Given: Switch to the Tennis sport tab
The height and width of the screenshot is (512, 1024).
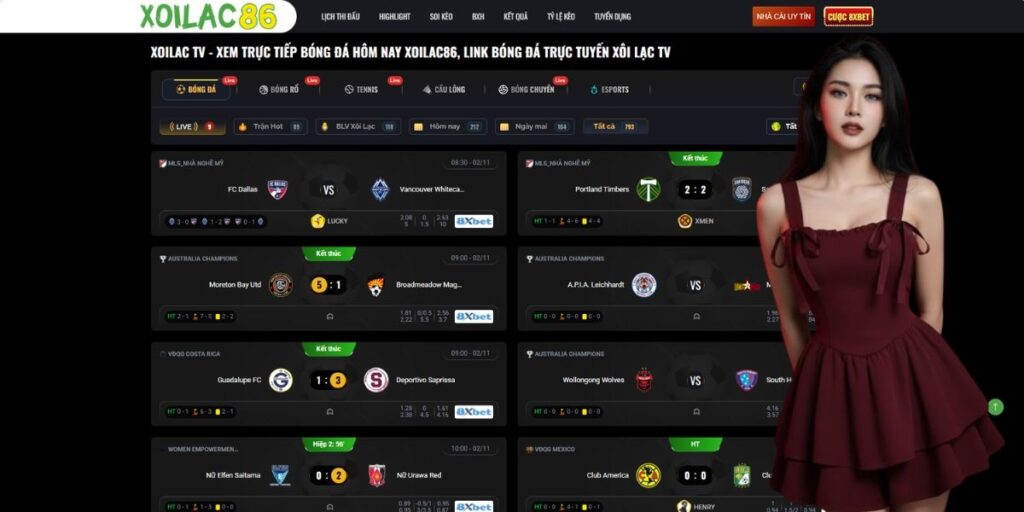Looking at the screenshot, I should 361,89.
